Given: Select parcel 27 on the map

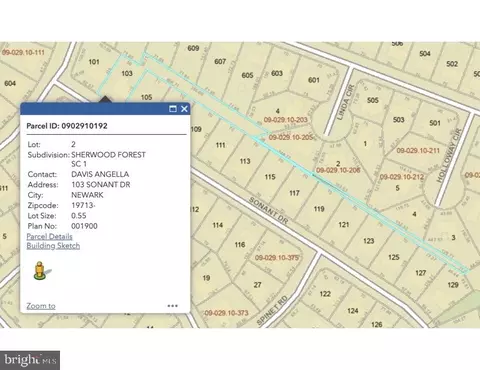Looking at the screenshot, I should point(257,285).
